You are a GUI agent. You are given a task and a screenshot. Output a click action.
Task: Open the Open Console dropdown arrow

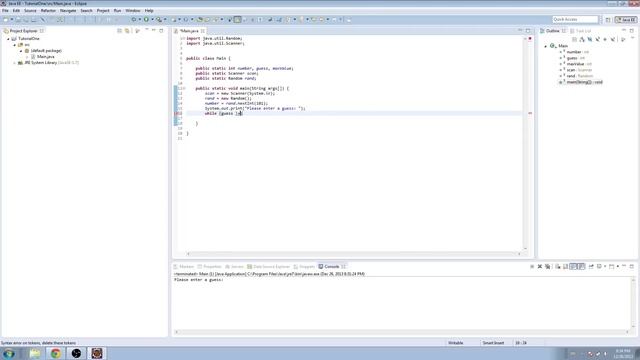click(x=618, y=267)
